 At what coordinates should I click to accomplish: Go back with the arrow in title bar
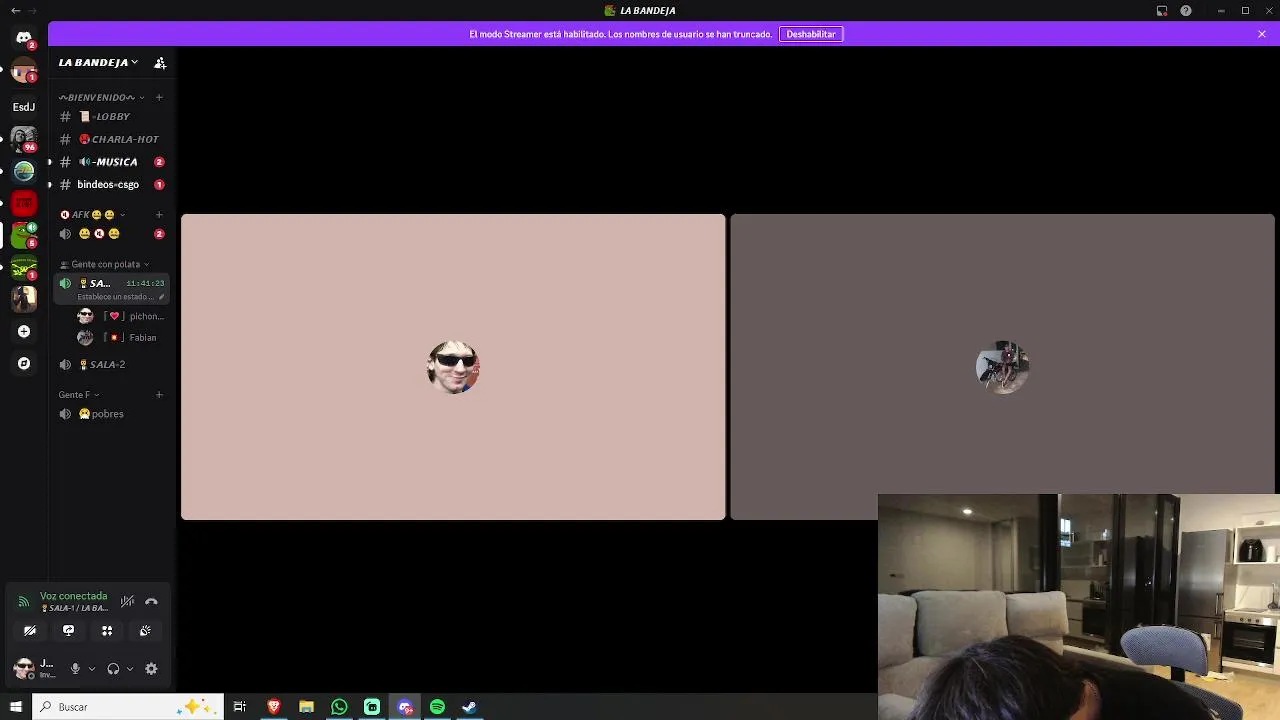pyautogui.click(x=15, y=11)
